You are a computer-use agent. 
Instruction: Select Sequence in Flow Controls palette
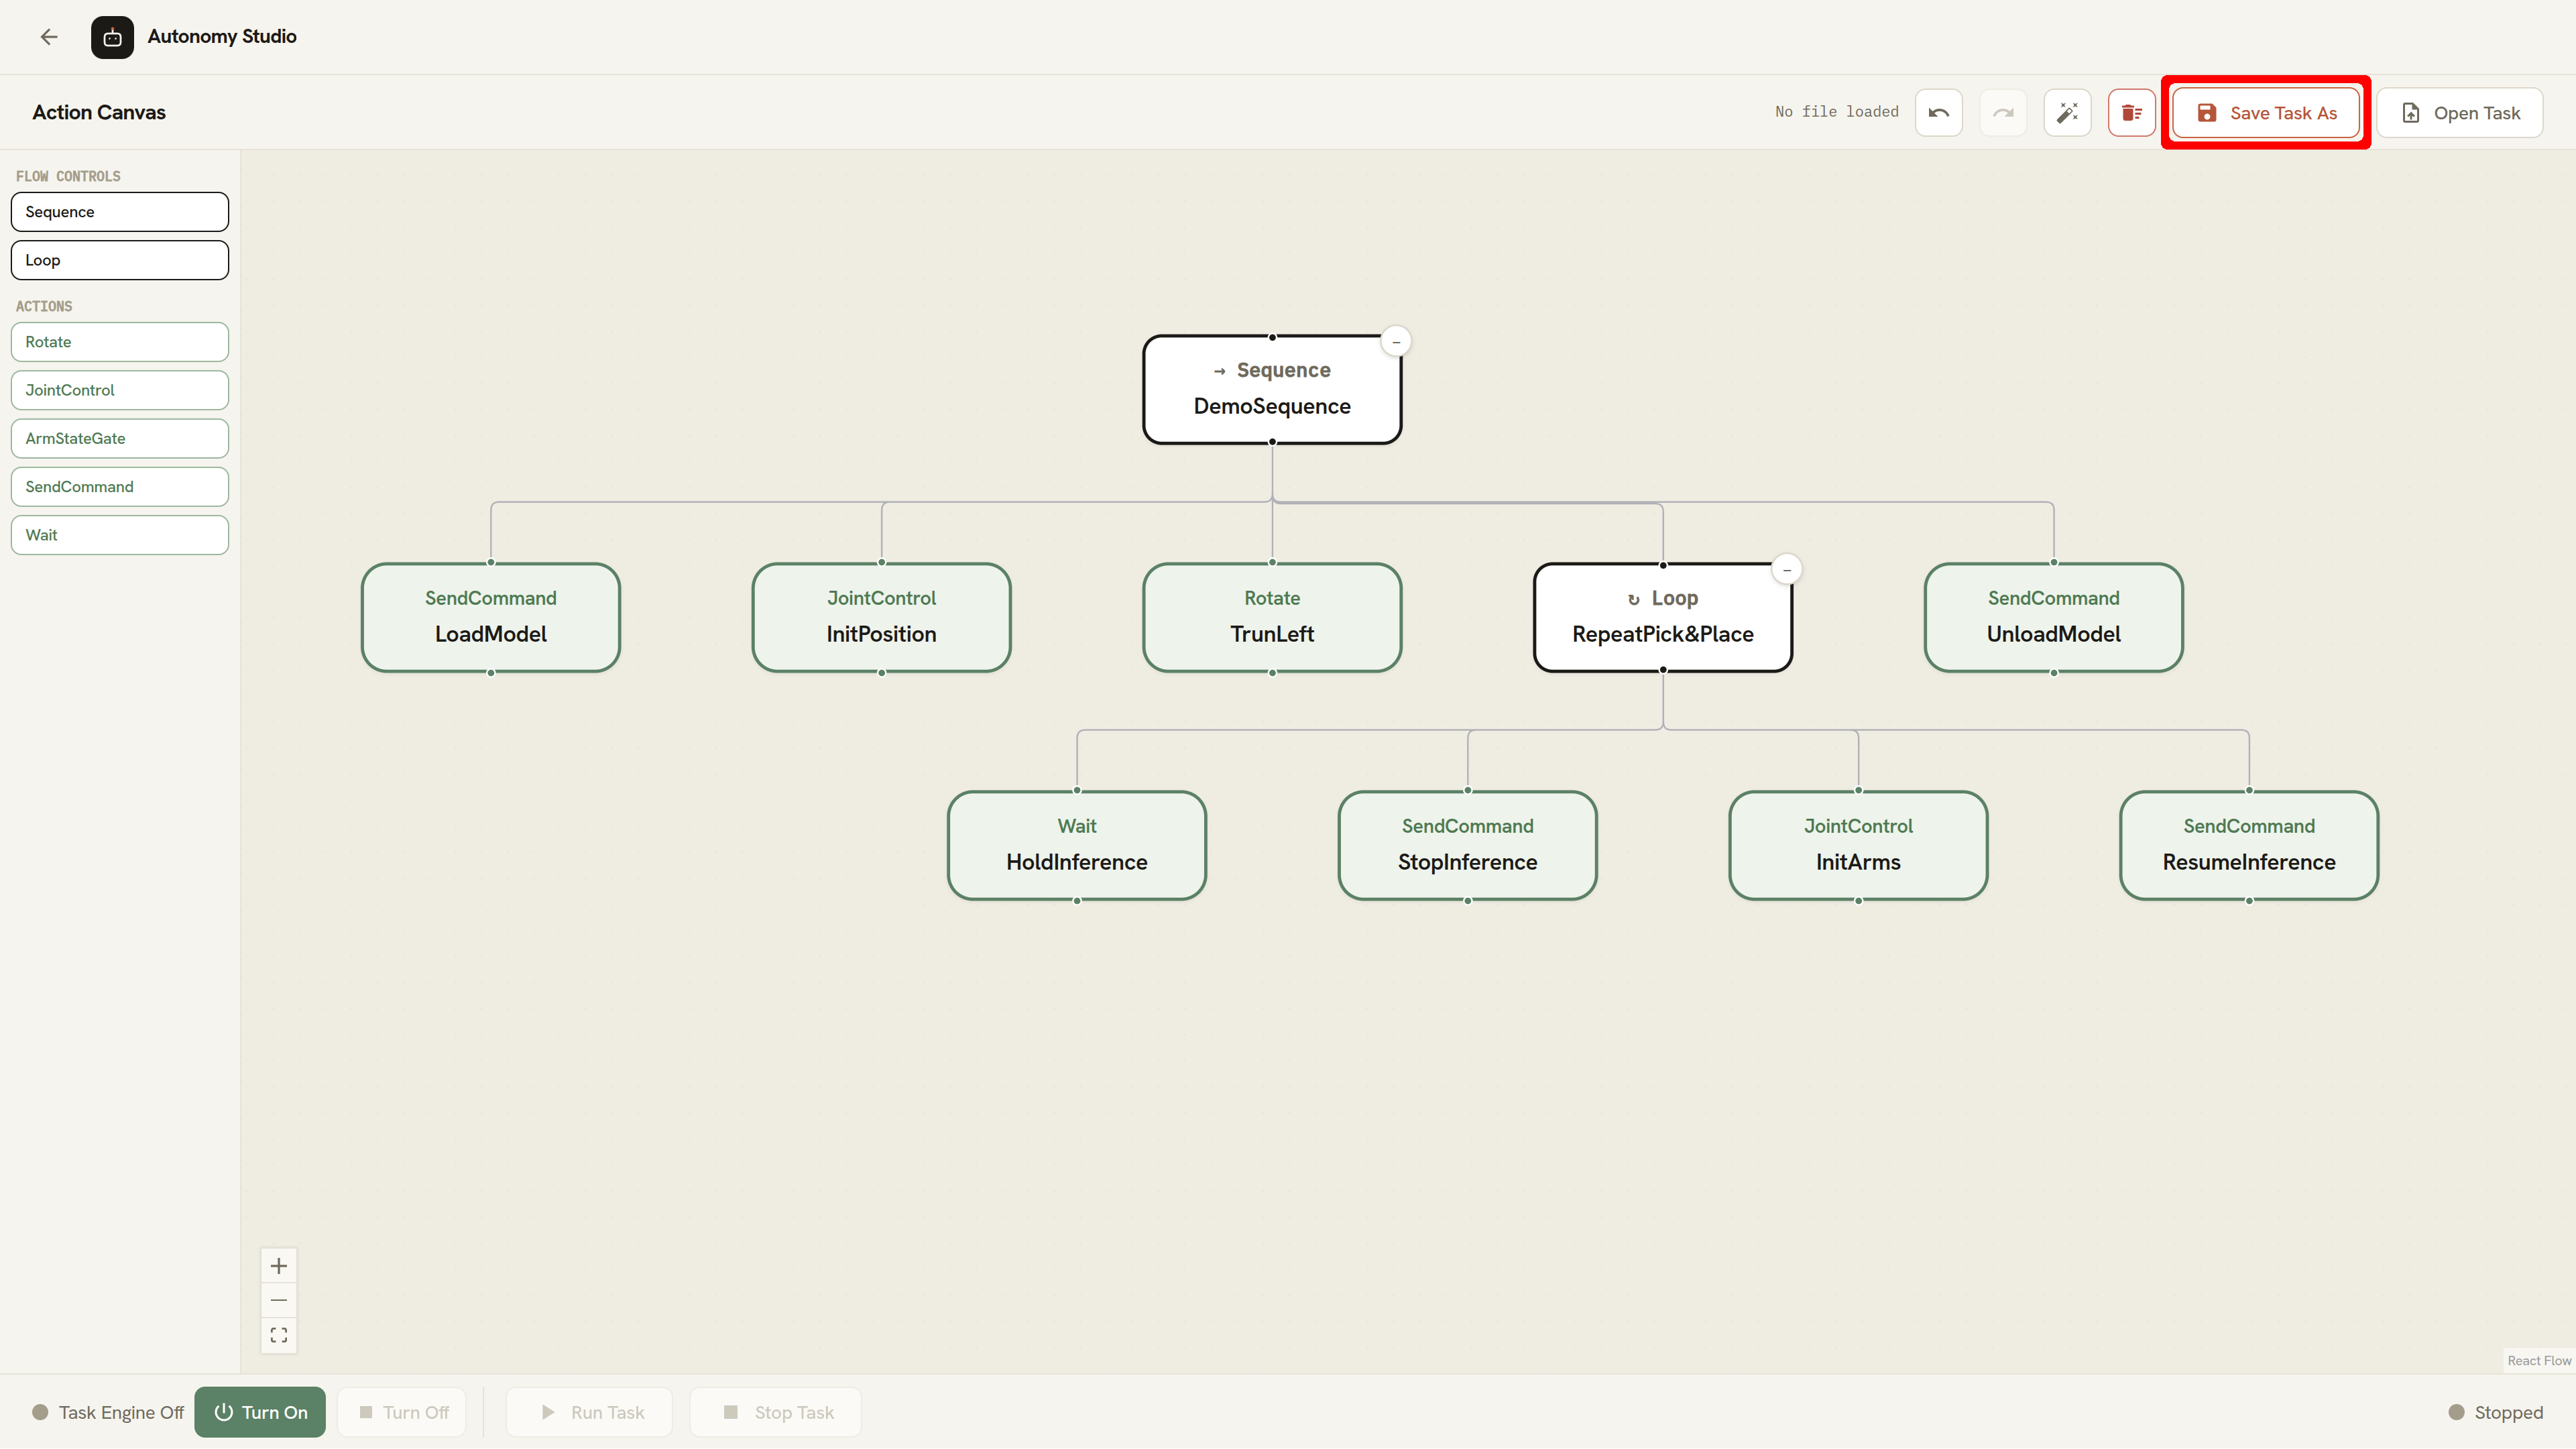coord(120,212)
